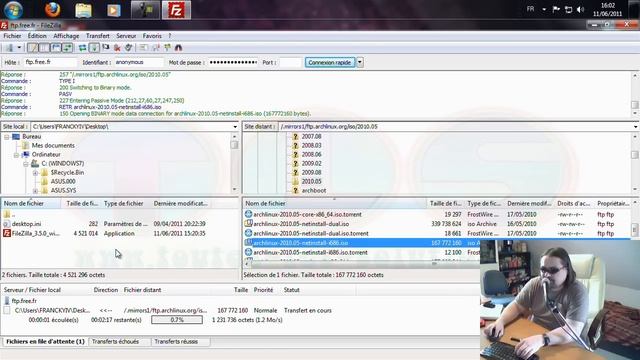Expand the ASUS.SYS folder node
The width and height of the screenshot is (640, 360).
[x=36, y=191]
